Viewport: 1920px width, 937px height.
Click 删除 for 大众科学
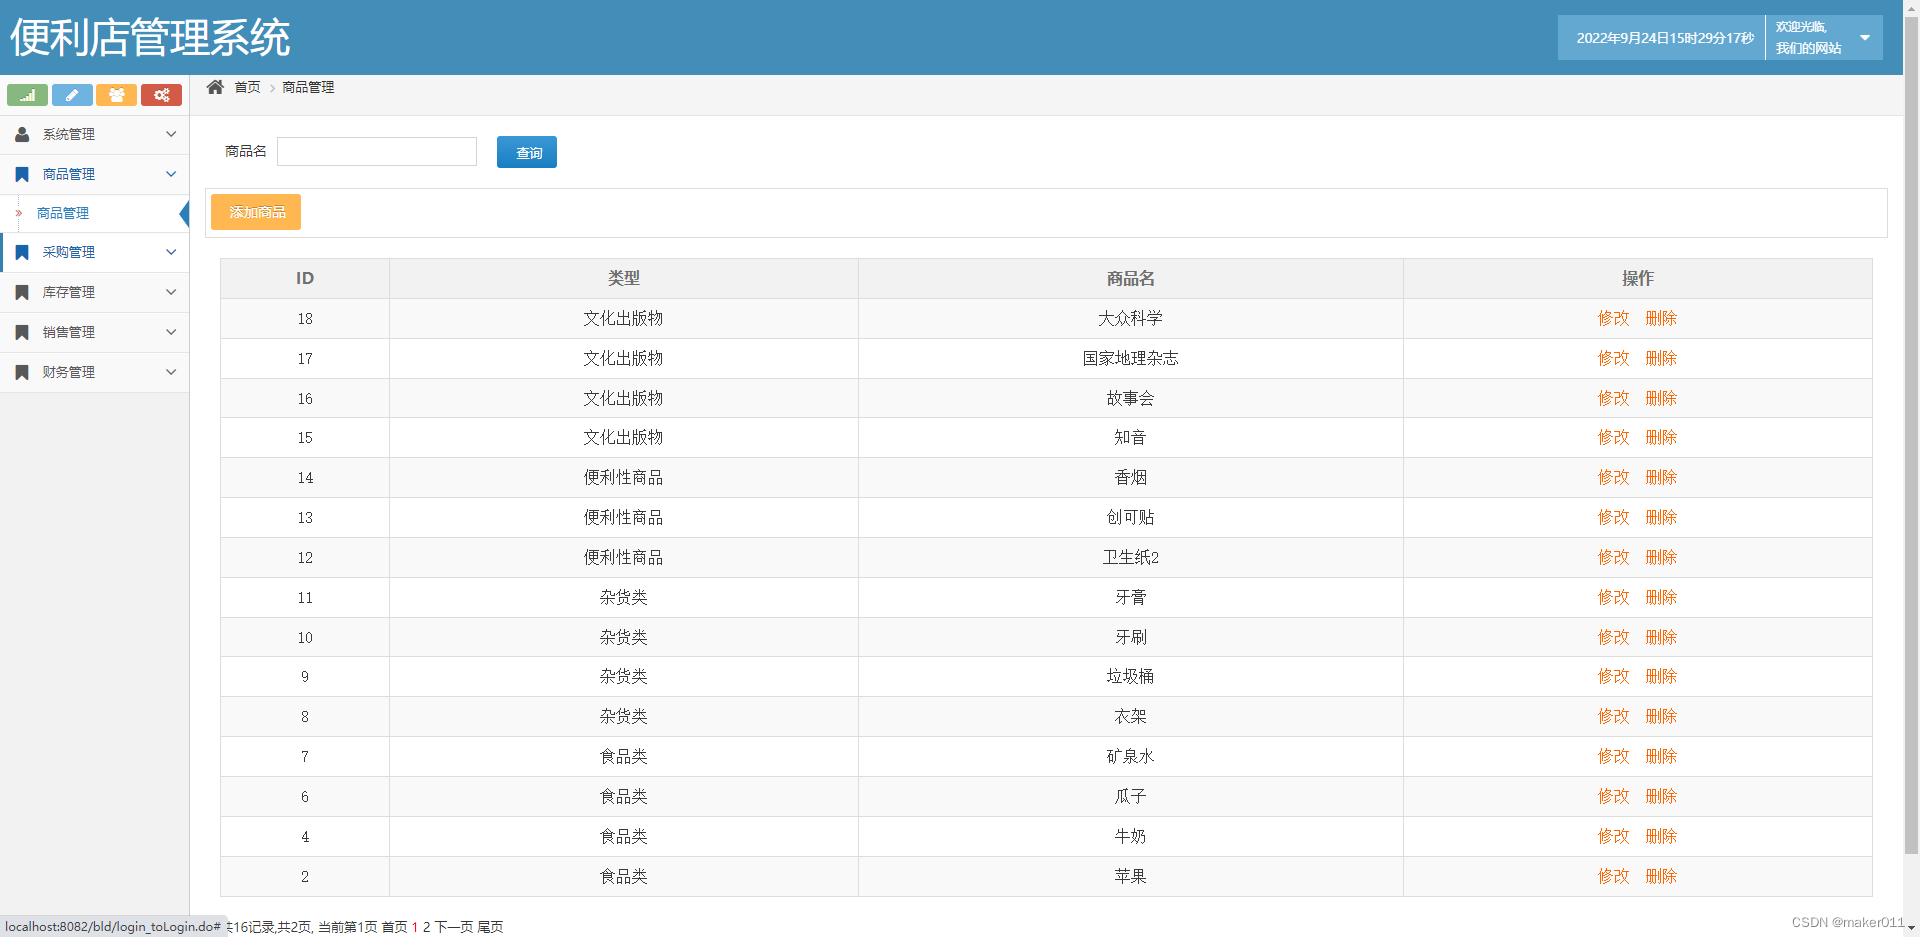click(1661, 318)
